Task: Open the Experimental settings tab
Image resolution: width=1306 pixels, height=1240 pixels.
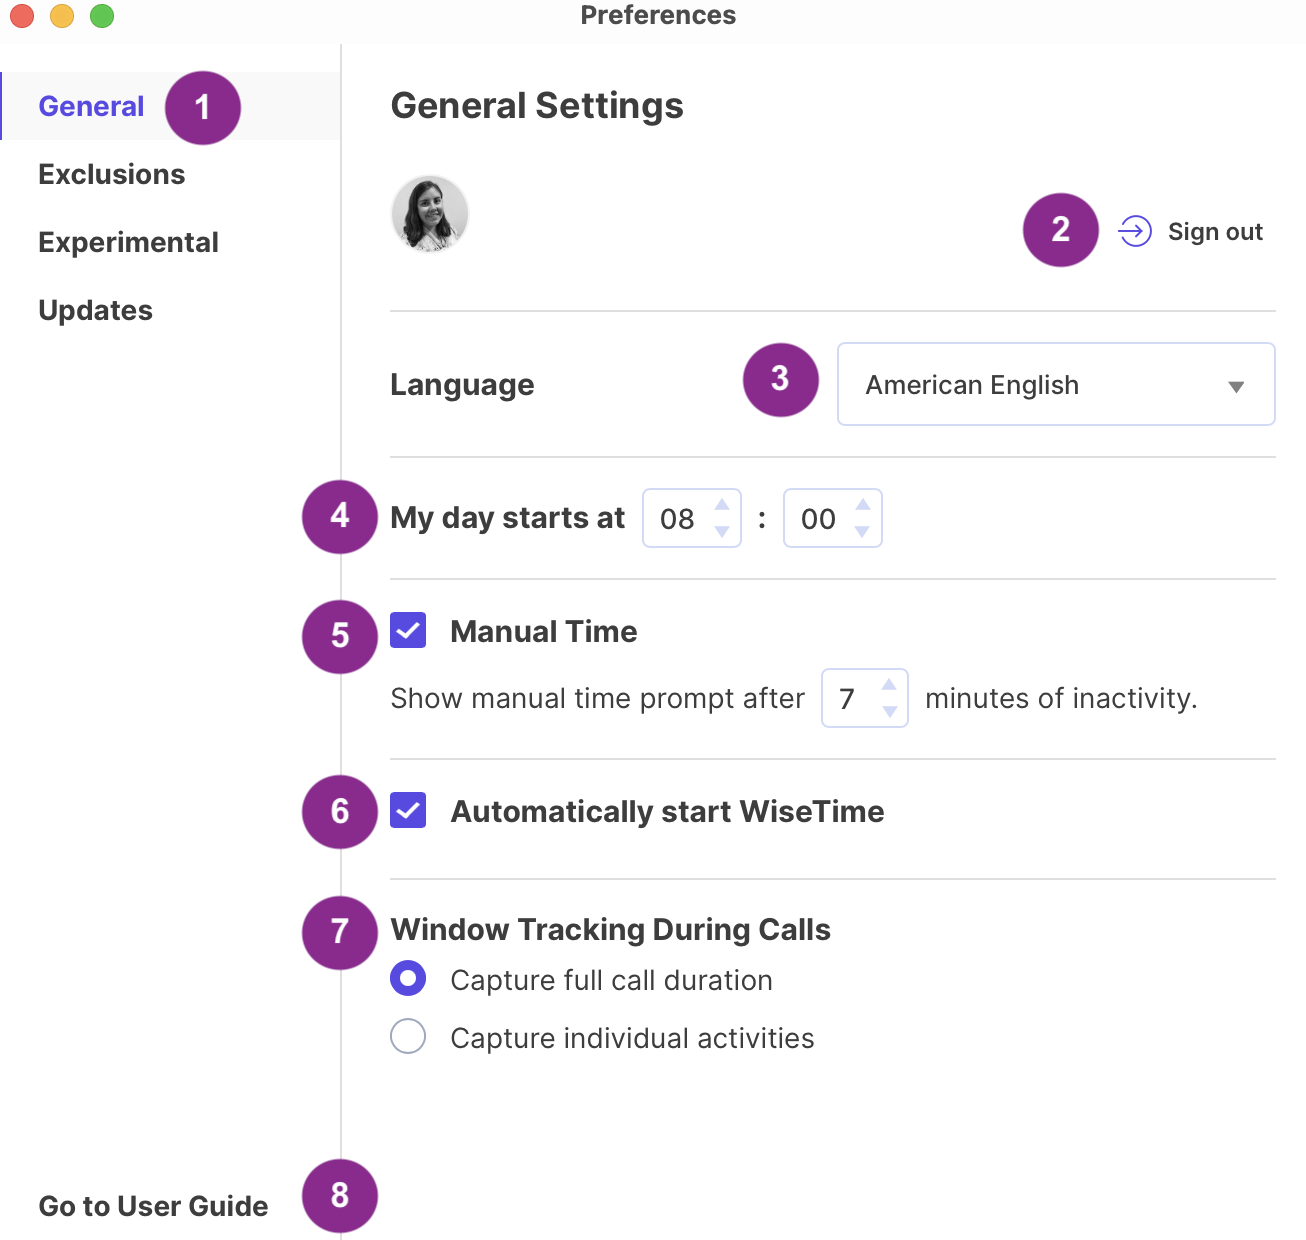Action: (x=128, y=242)
